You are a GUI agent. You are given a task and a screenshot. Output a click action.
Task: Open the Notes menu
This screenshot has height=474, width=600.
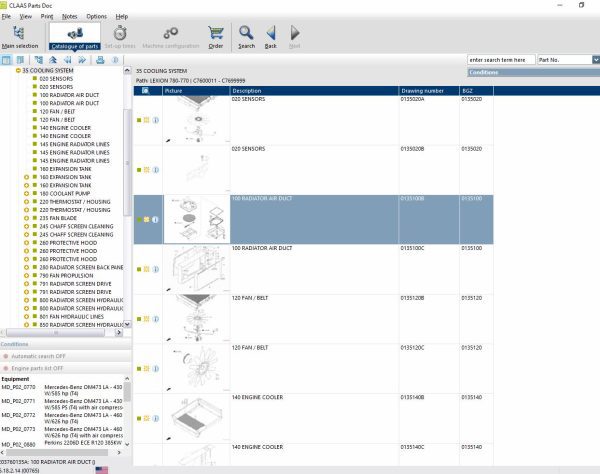click(70, 16)
